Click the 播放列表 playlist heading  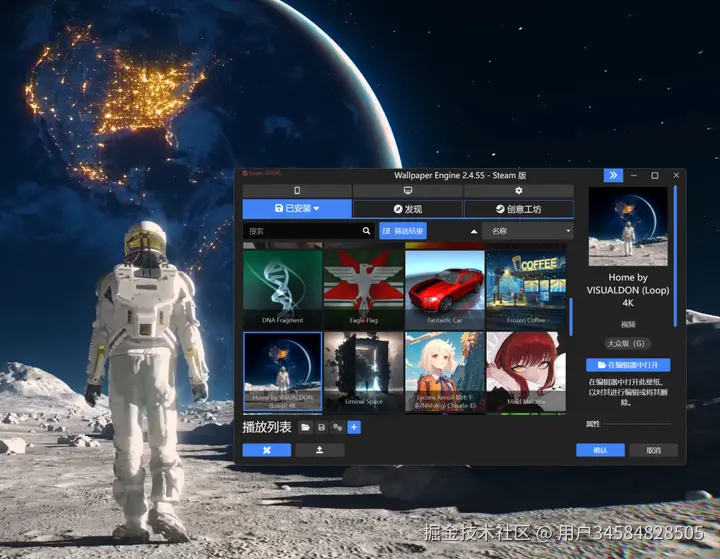pyautogui.click(x=267, y=427)
